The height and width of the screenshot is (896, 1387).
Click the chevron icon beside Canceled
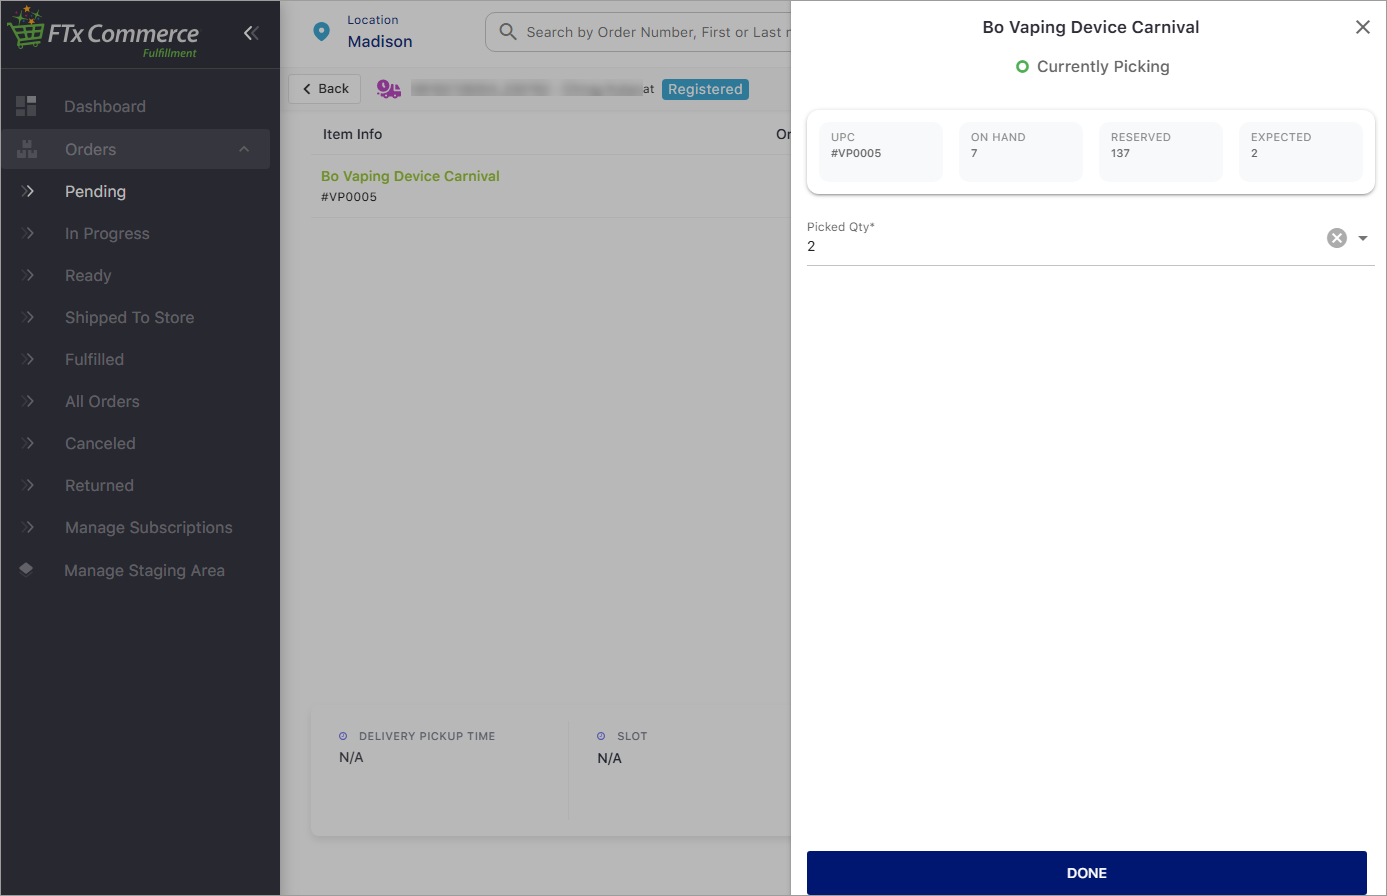pyautogui.click(x=28, y=443)
